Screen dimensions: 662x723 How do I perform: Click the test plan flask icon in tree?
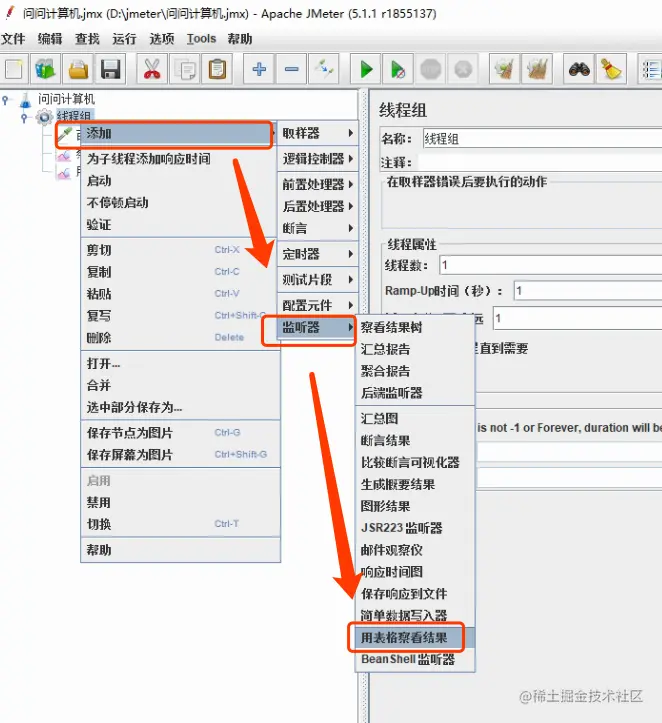click(26, 100)
